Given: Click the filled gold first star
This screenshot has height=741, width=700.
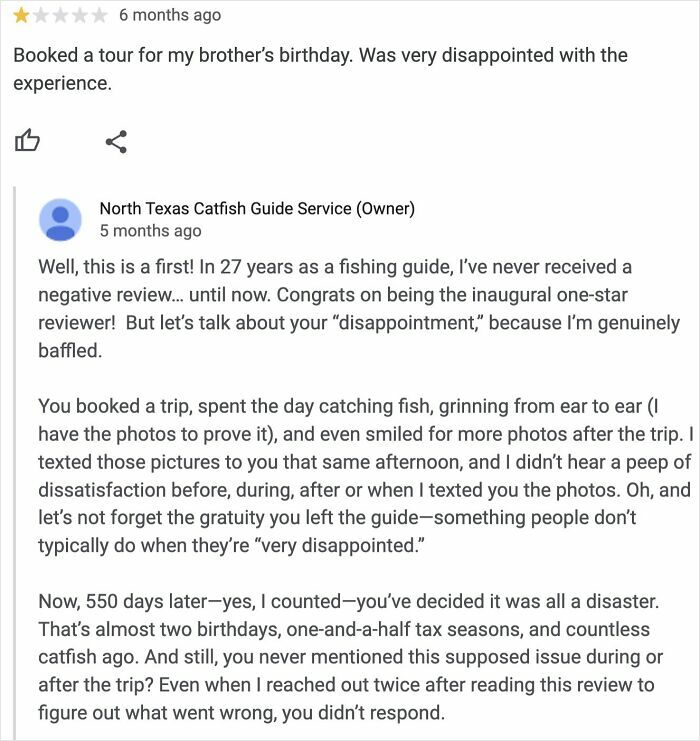Looking at the screenshot, I should pos(21,15).
